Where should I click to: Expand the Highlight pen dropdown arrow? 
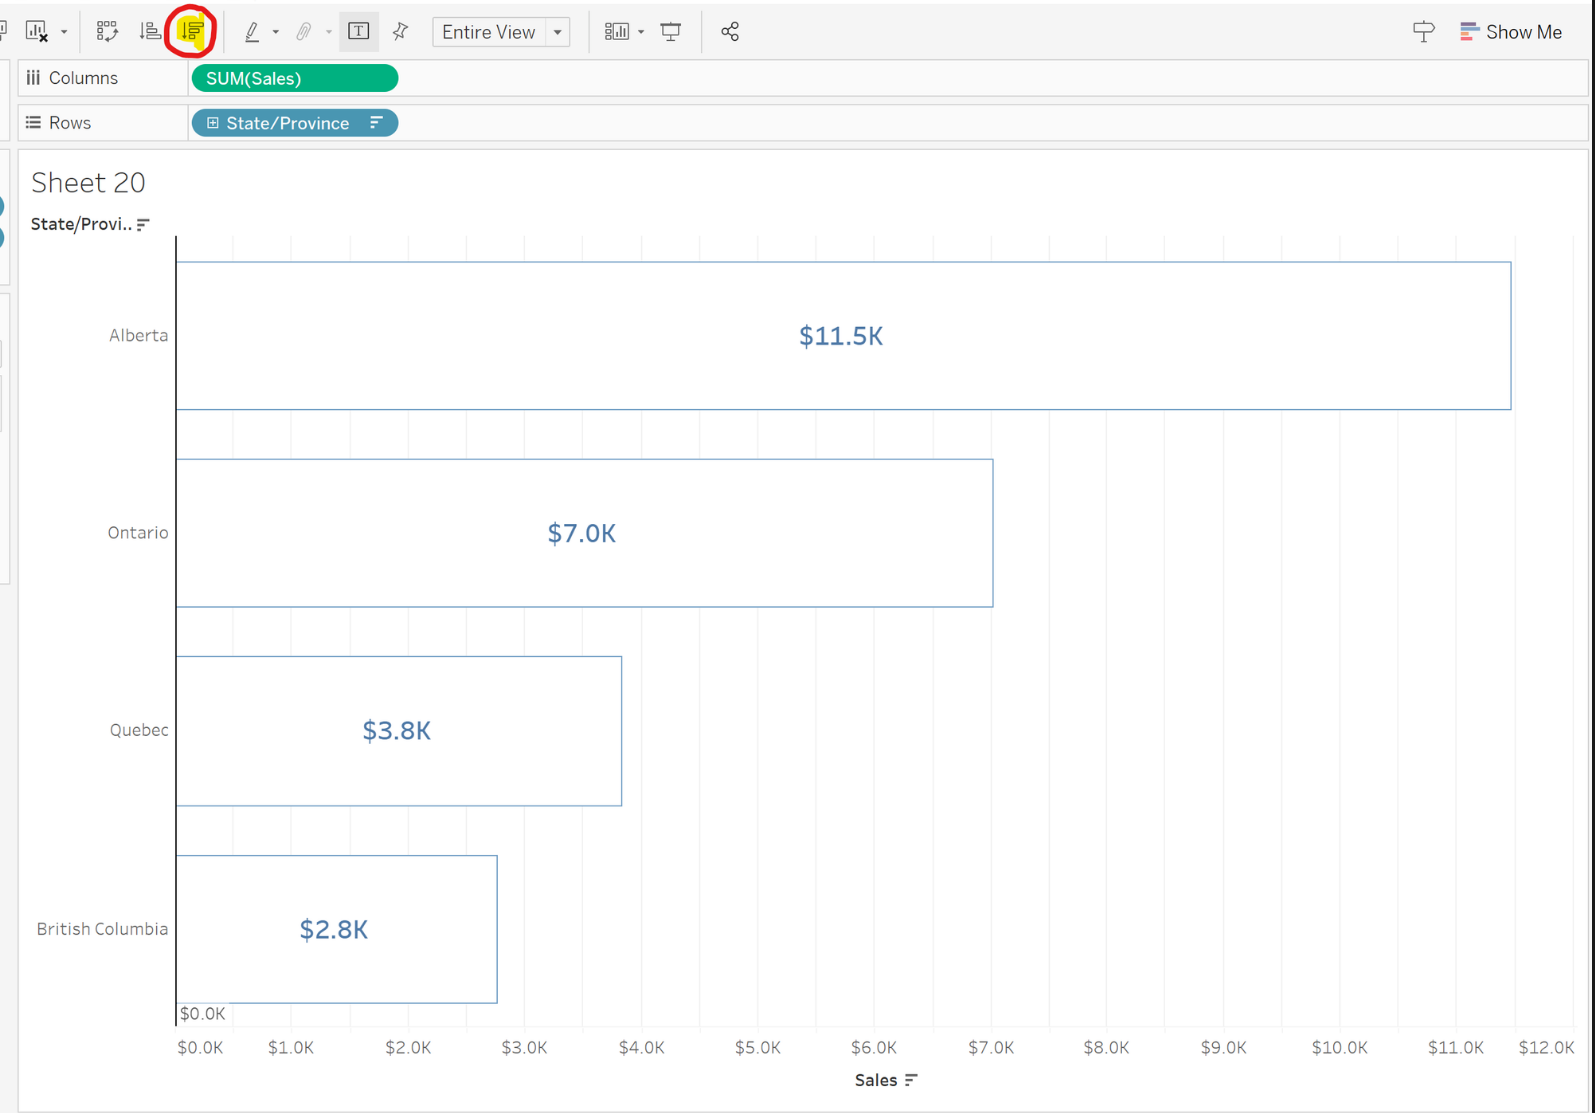[276, 32]
